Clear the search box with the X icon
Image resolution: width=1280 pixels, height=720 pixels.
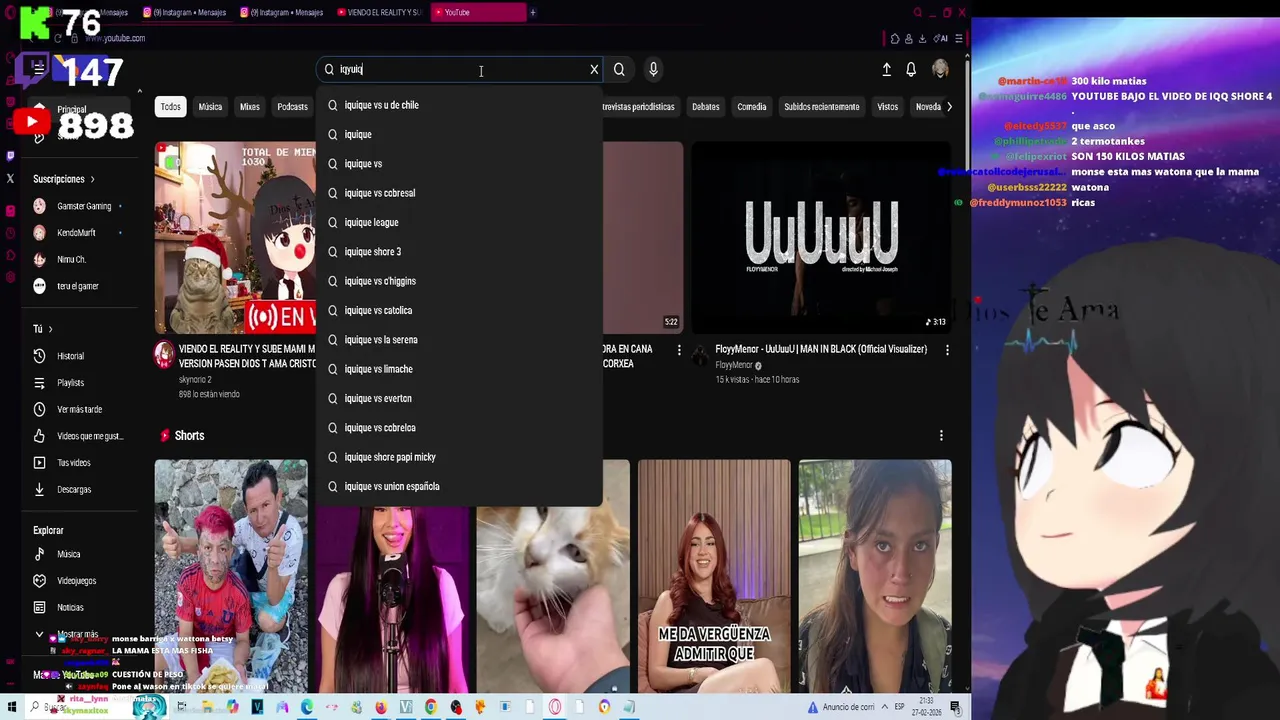pyautogui.click(x=594, y=70)
